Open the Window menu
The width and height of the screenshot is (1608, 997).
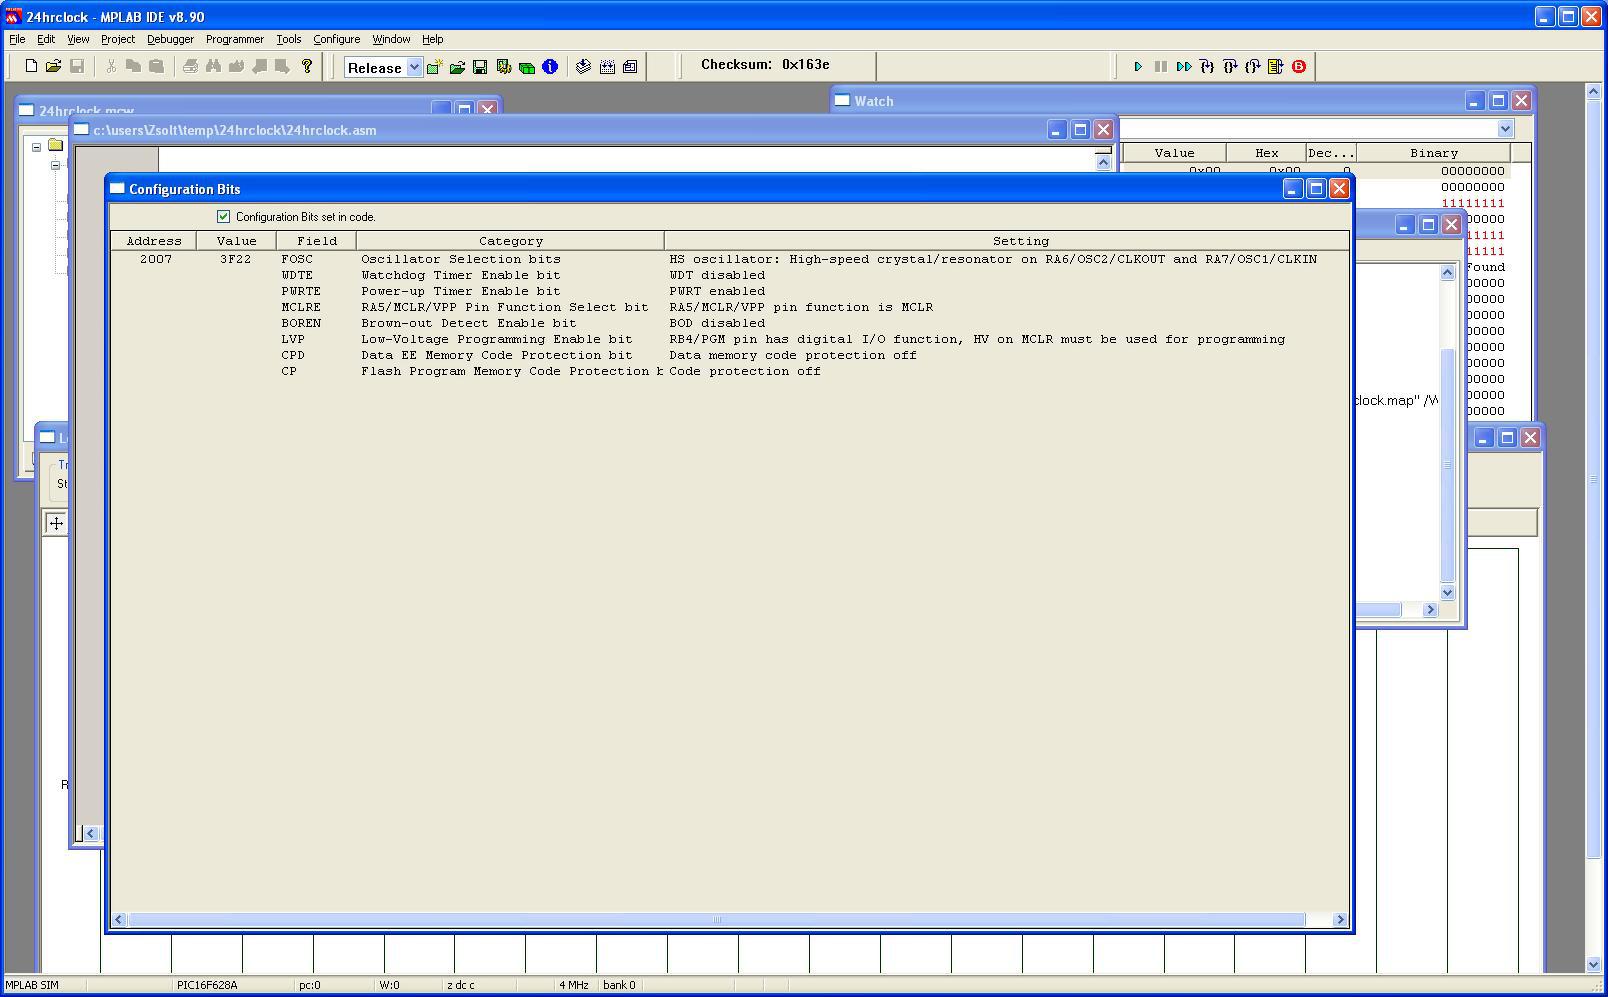391,39
